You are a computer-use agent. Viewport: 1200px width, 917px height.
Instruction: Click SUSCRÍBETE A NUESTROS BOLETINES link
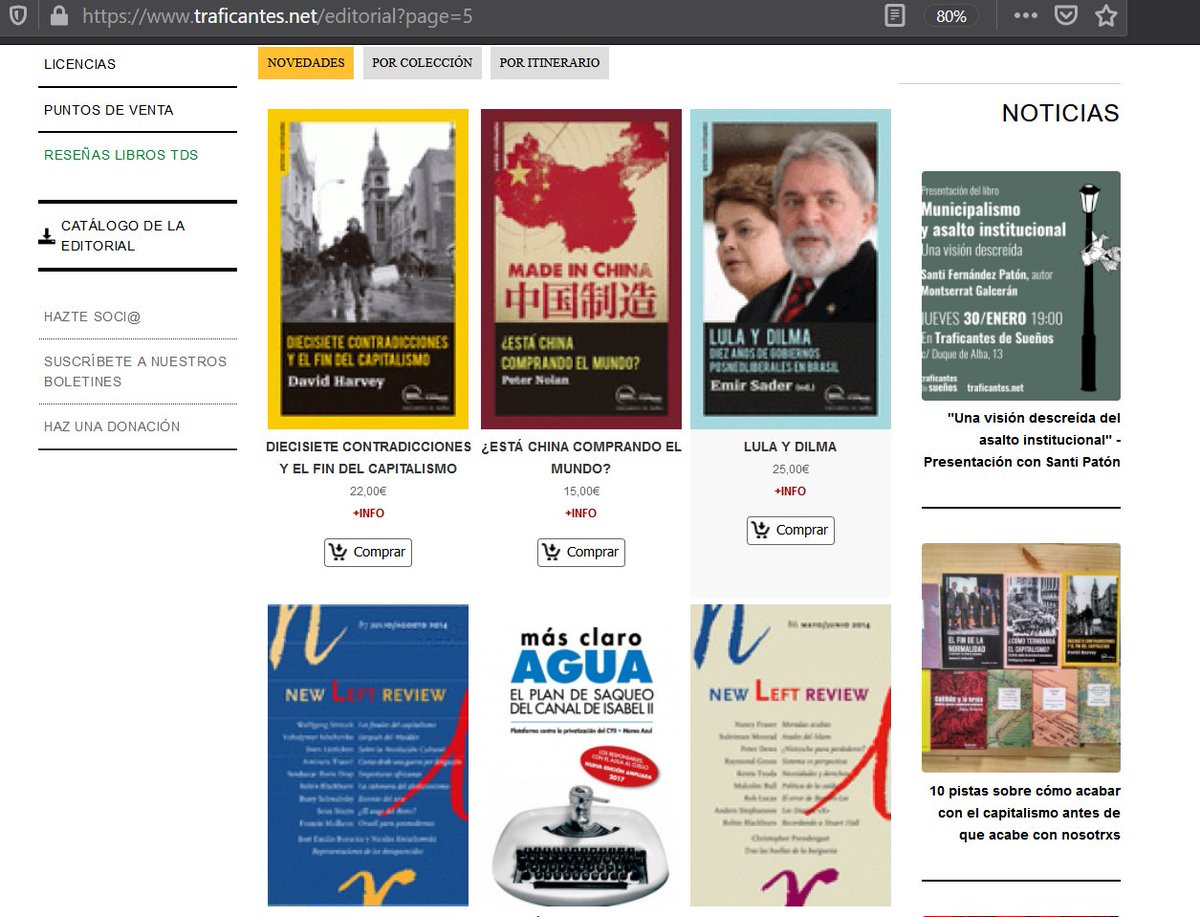click(135, 371)
